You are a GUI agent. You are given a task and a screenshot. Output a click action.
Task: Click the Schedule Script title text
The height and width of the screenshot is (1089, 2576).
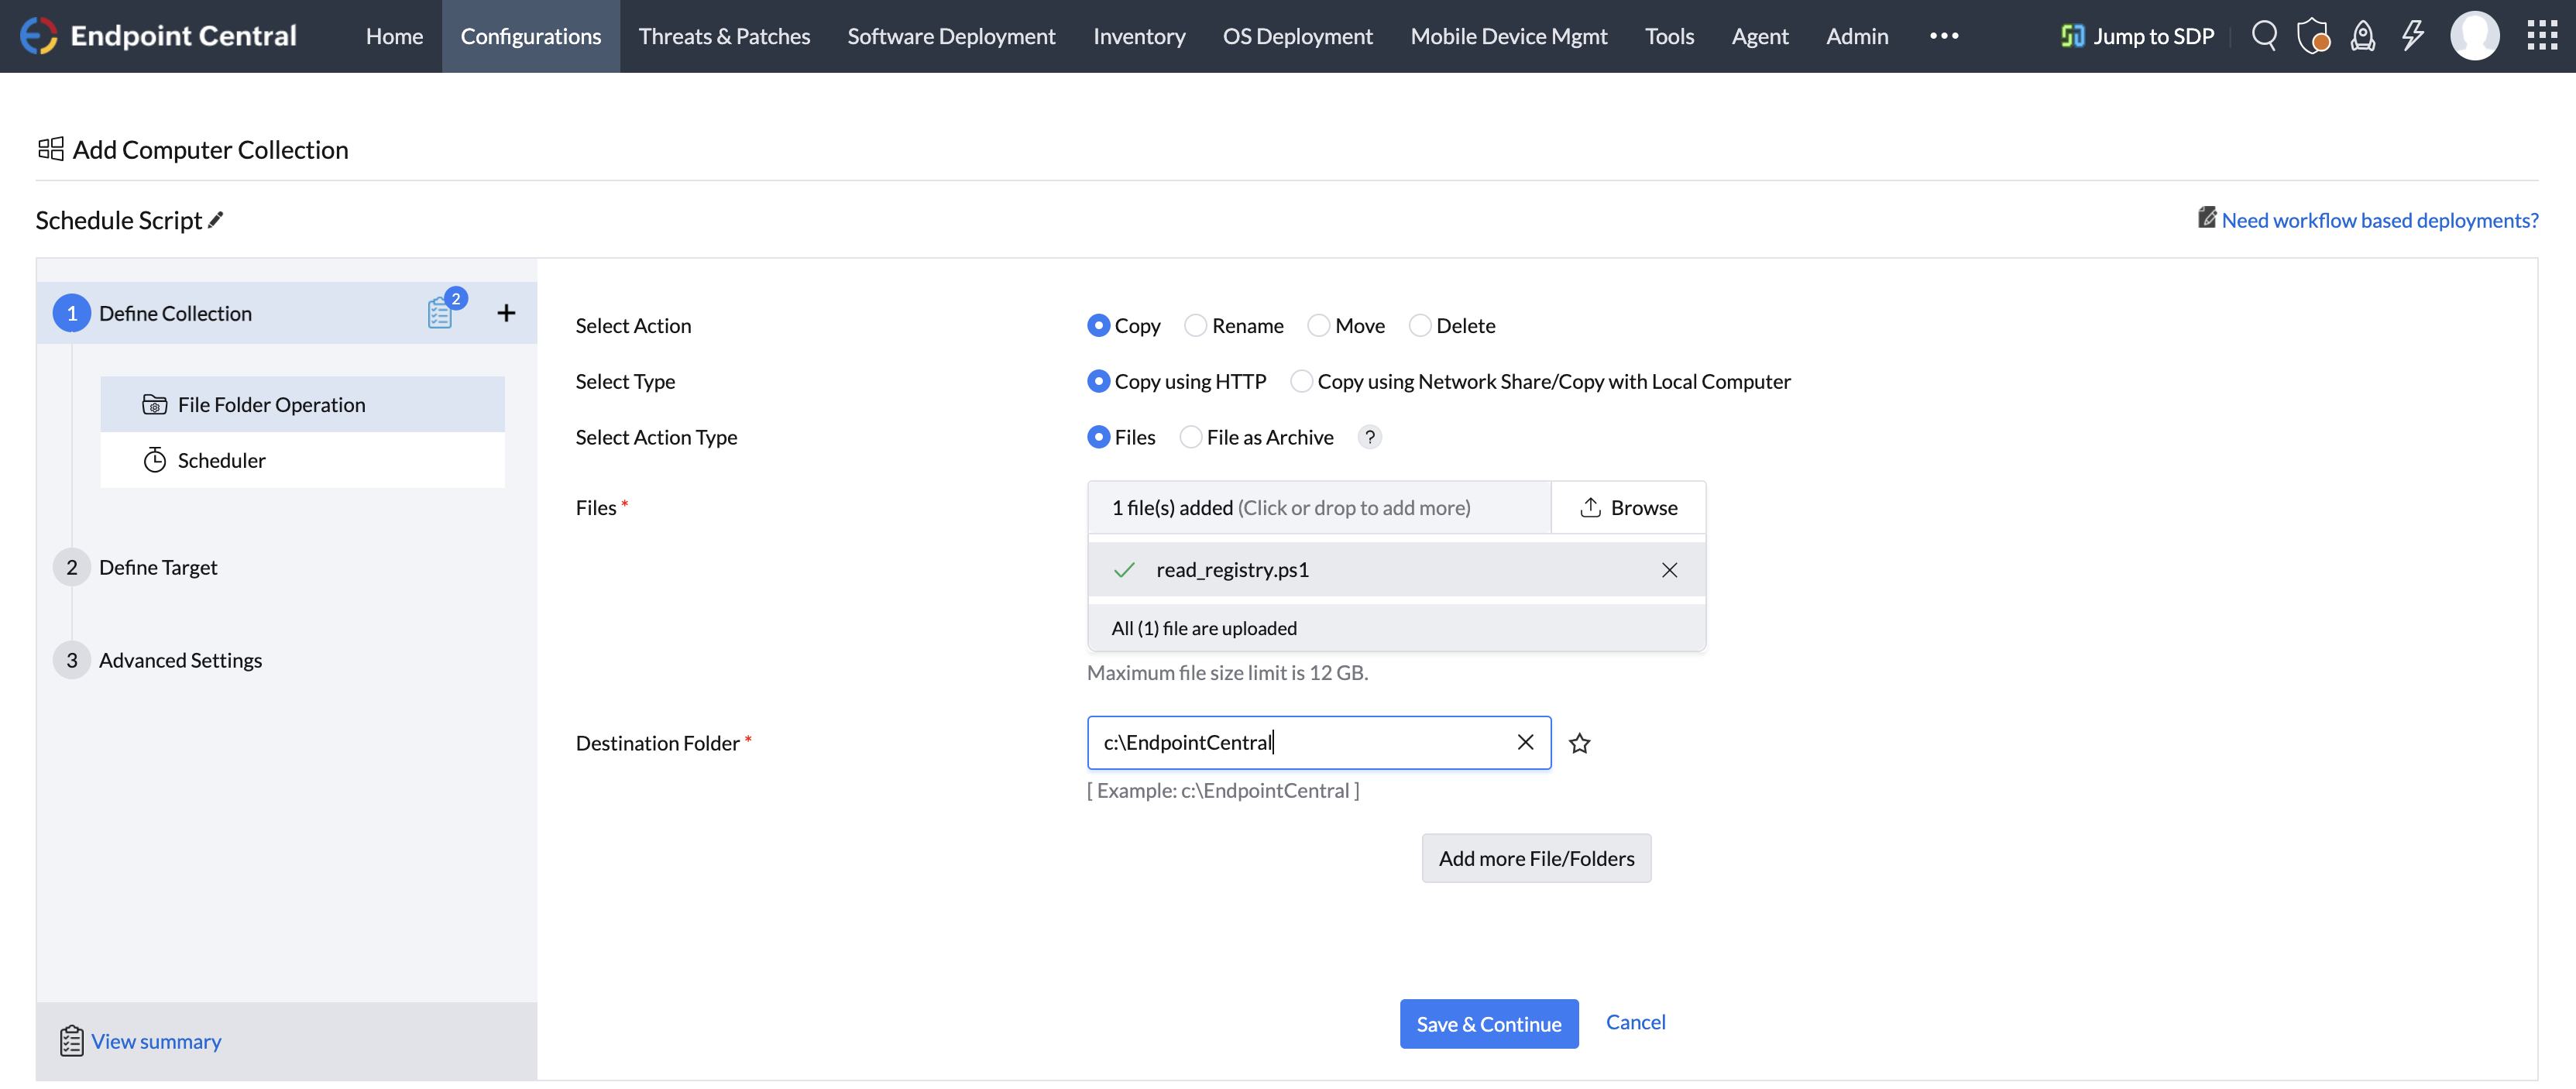click(119, 220)
